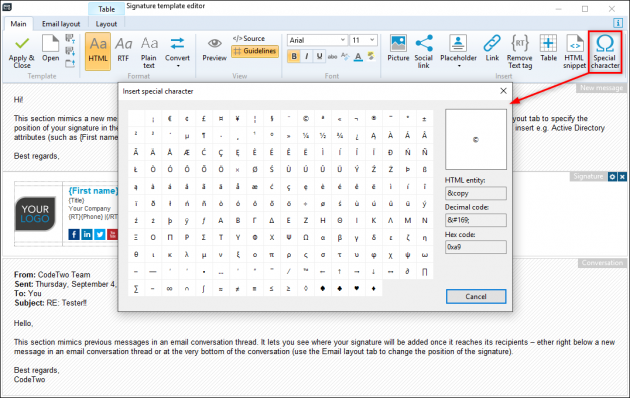Select the Greek capital Omega Ω character

[306, 237]
